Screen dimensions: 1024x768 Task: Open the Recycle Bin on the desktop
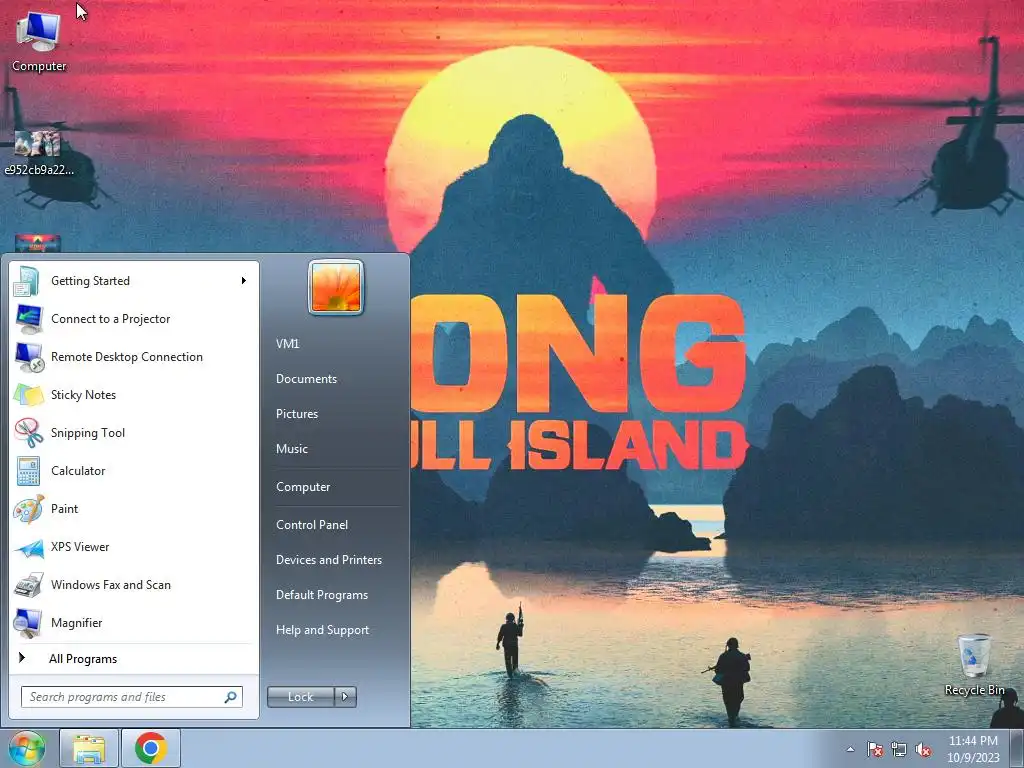tap(974, 665)
